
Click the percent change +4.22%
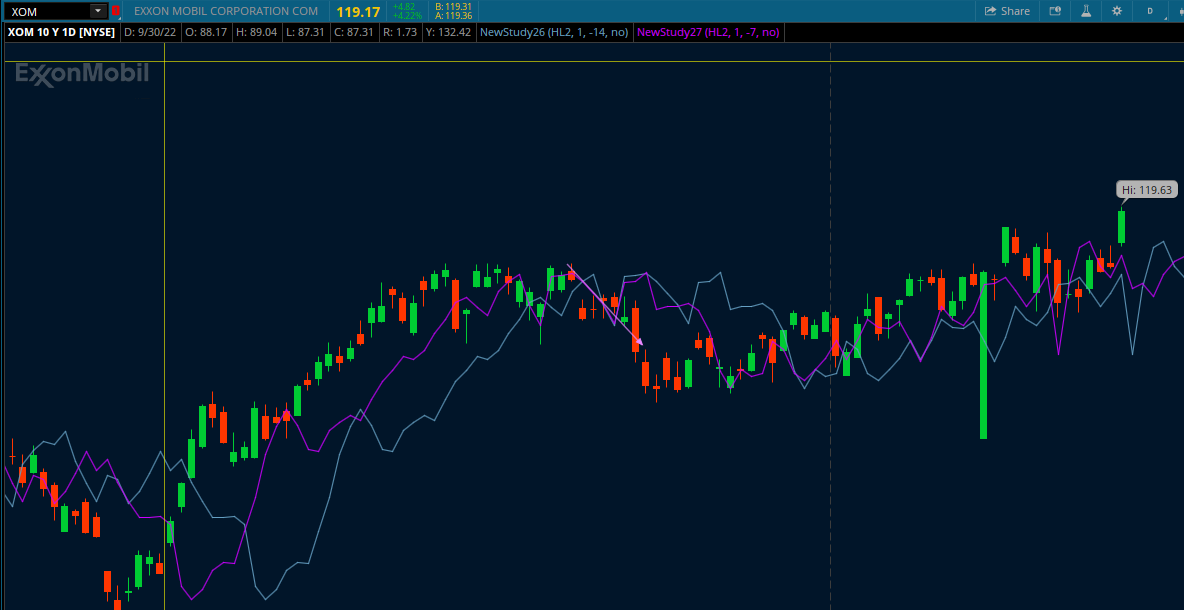[x=407, y=16]
